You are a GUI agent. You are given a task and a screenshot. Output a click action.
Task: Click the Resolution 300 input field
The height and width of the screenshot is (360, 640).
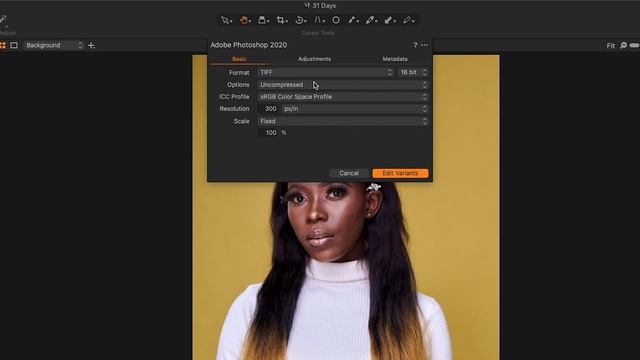click(269, 109)
